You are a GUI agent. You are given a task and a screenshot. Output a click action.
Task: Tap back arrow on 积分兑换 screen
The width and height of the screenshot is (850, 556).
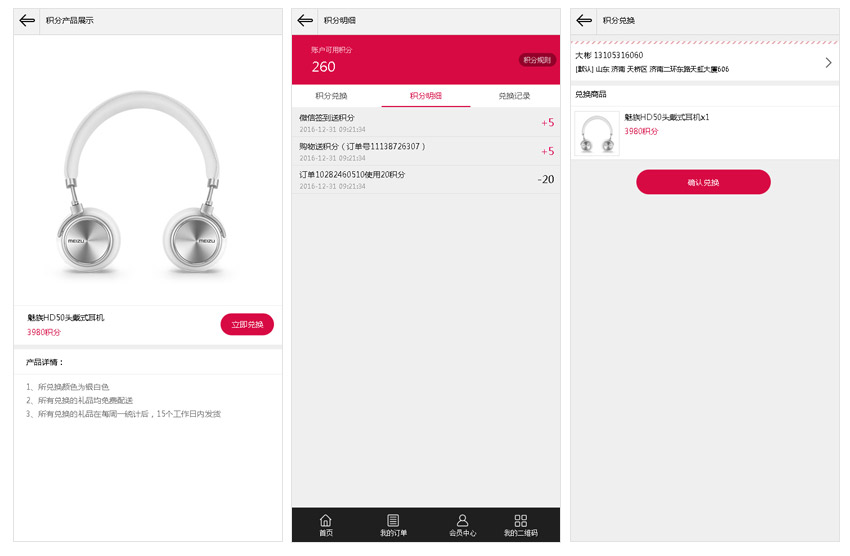pos(584,21)
